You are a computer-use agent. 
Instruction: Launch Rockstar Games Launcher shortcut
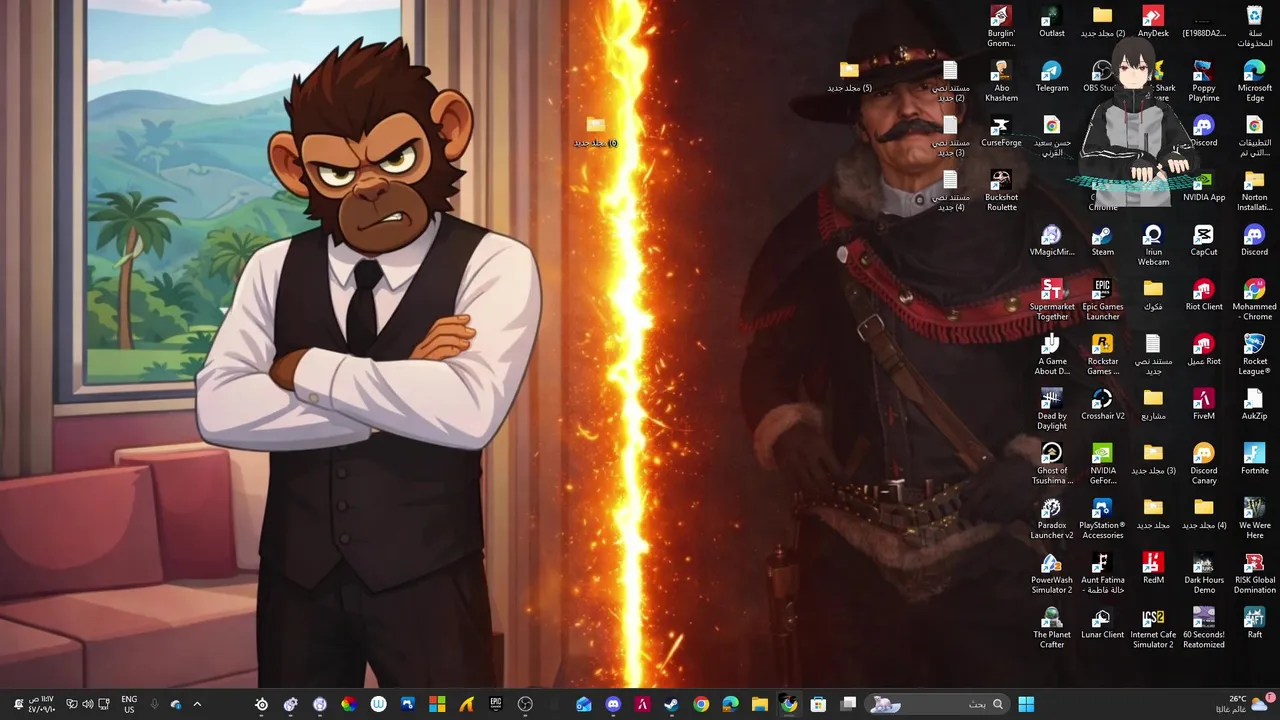[1102, 355]
